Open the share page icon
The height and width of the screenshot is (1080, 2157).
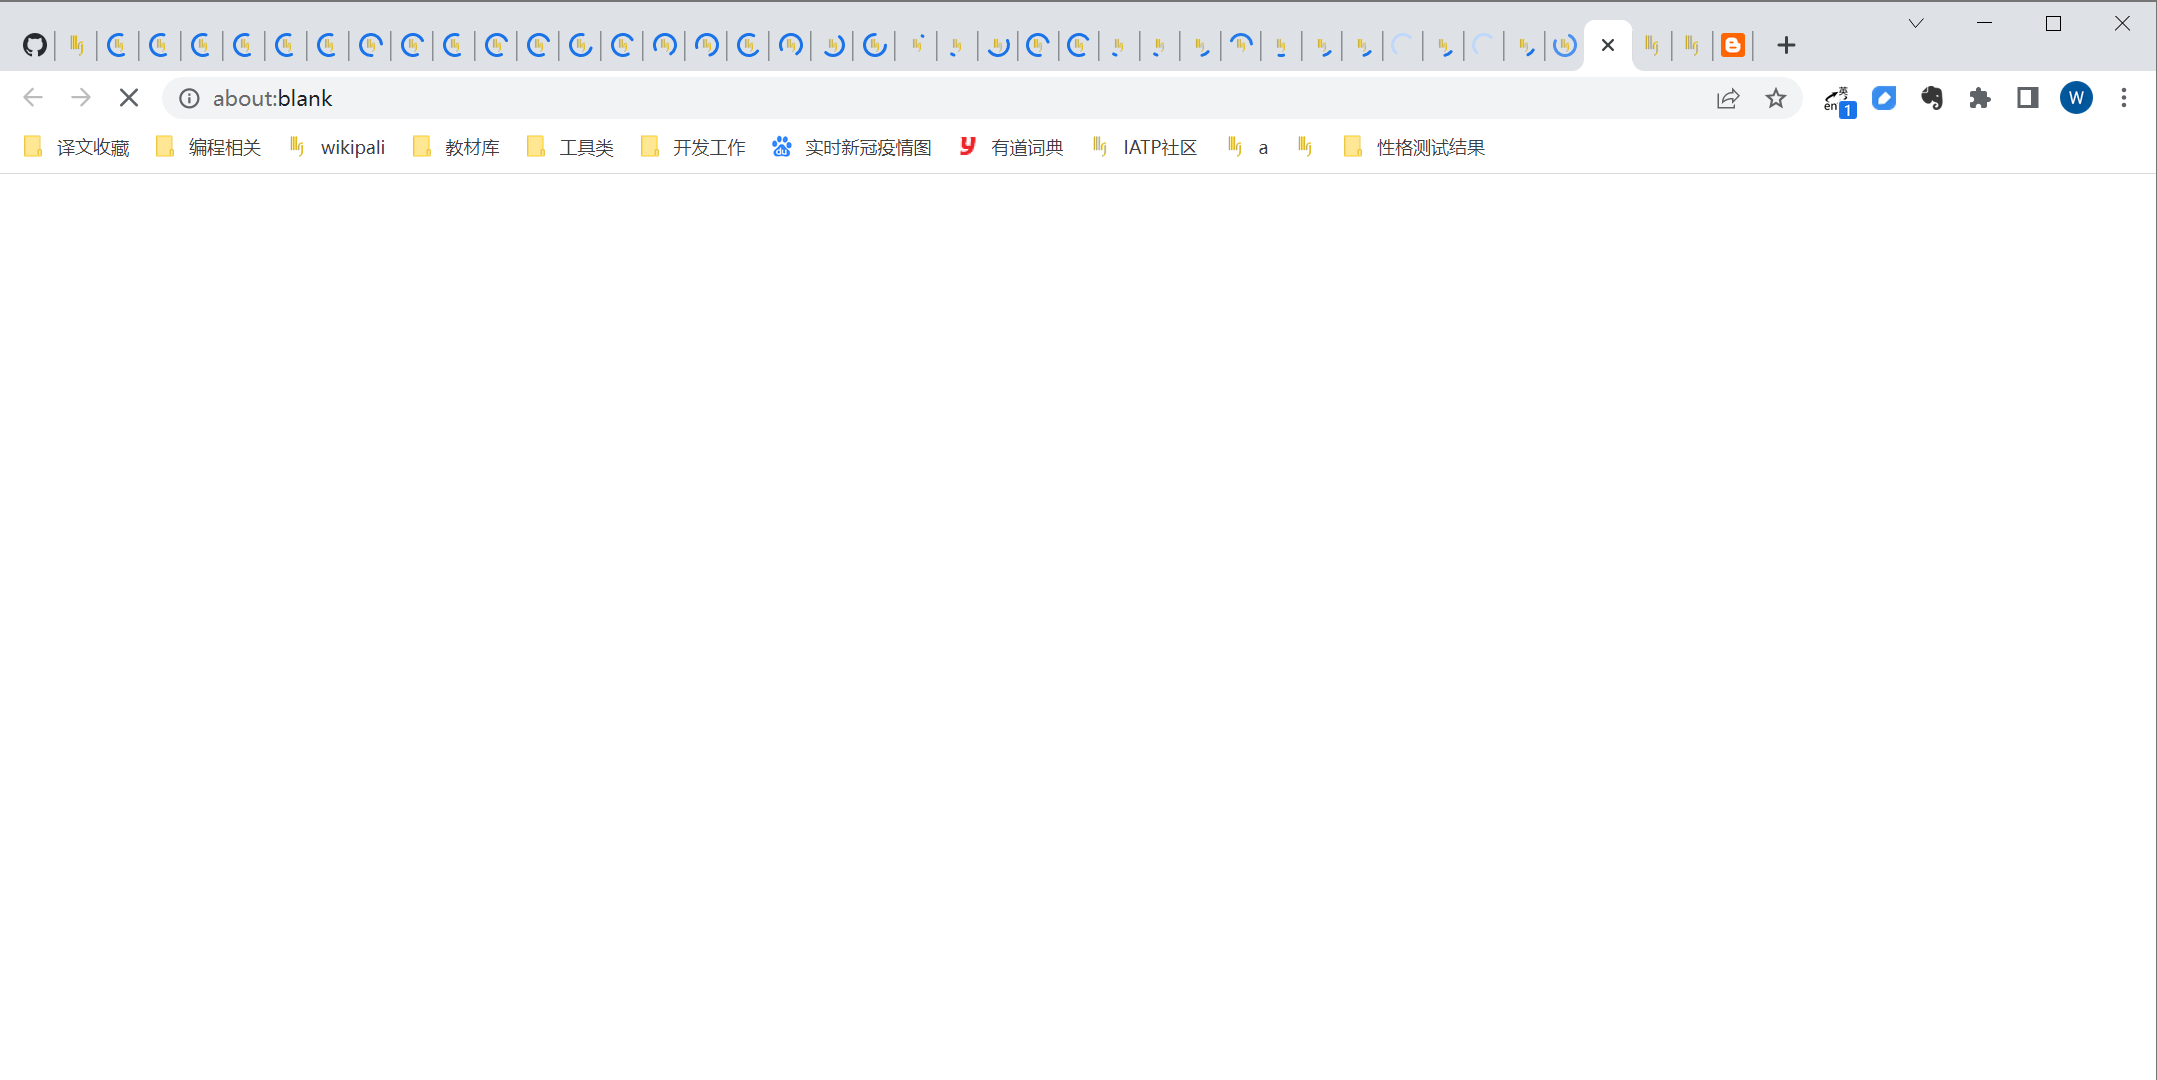(x=1728, y=98)
